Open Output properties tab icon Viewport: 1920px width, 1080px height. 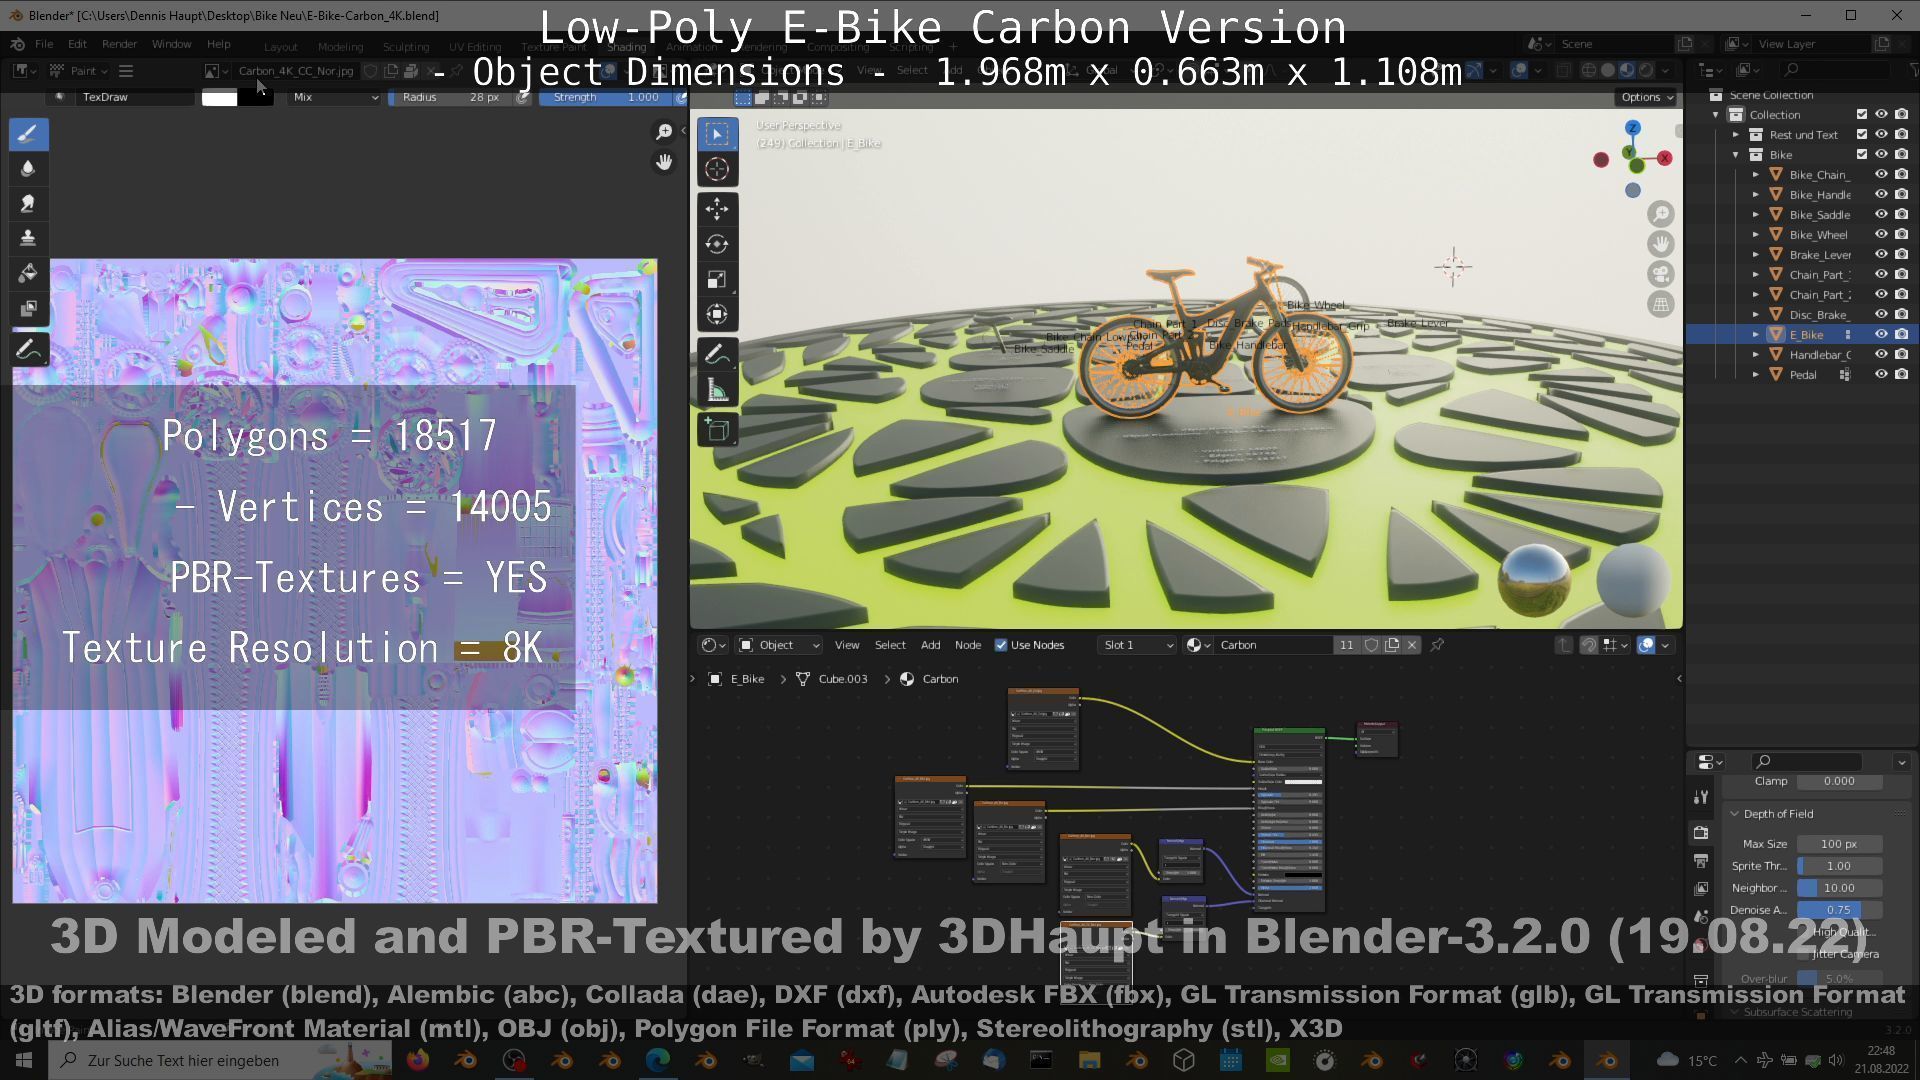click(1701, 860)
